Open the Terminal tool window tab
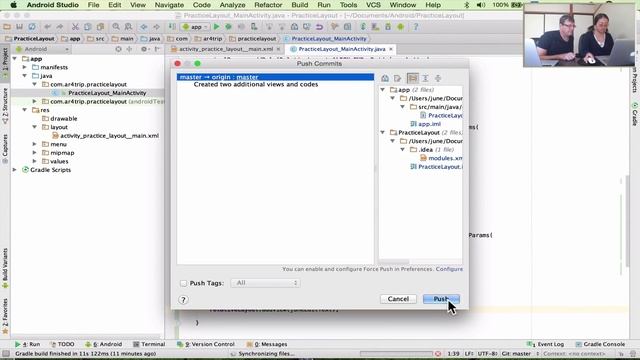This screenshot has height=360, width=640. click(x=149, y=344)
